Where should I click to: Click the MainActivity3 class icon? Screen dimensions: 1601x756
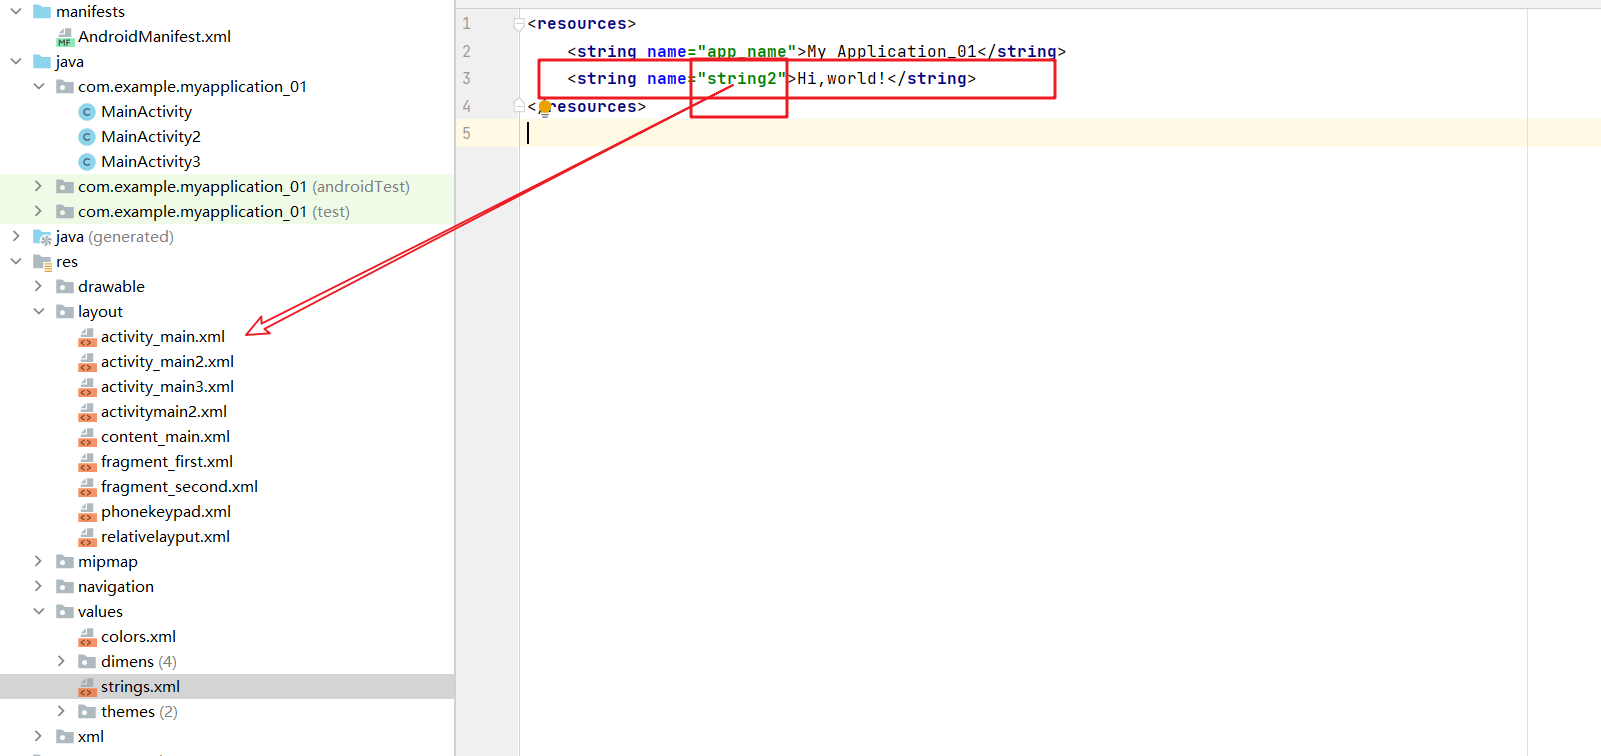tap(87, 162)
